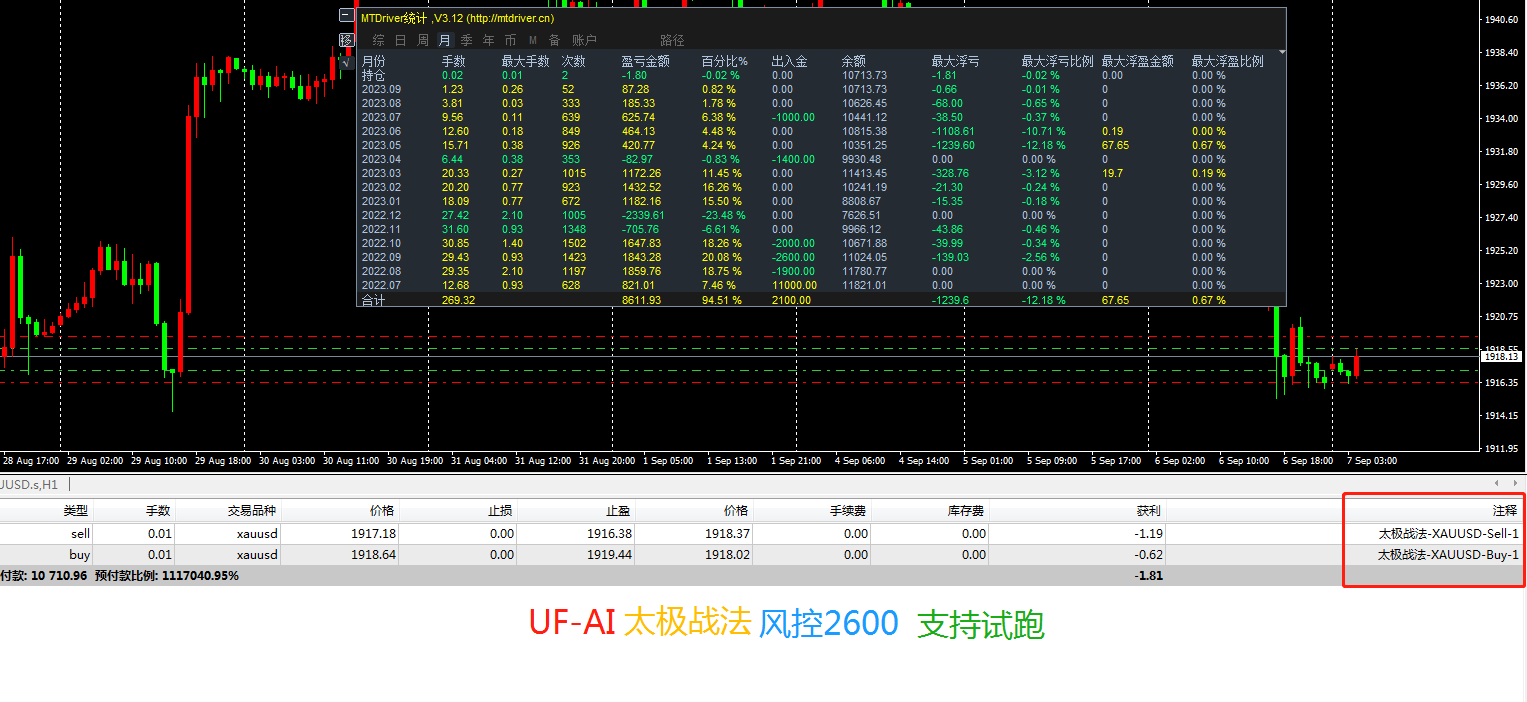Click the 移 move-panel button

tap(346, 40)
